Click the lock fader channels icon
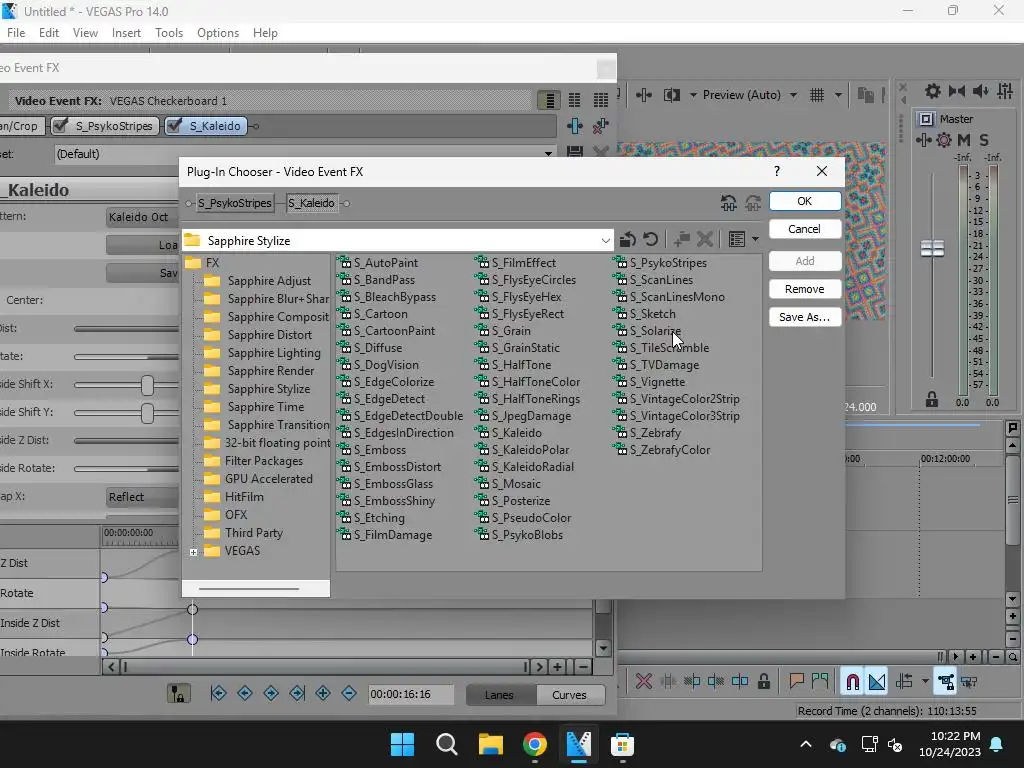Image resolution: width=1024 pixels, height=768 pixels. [932, 399]
